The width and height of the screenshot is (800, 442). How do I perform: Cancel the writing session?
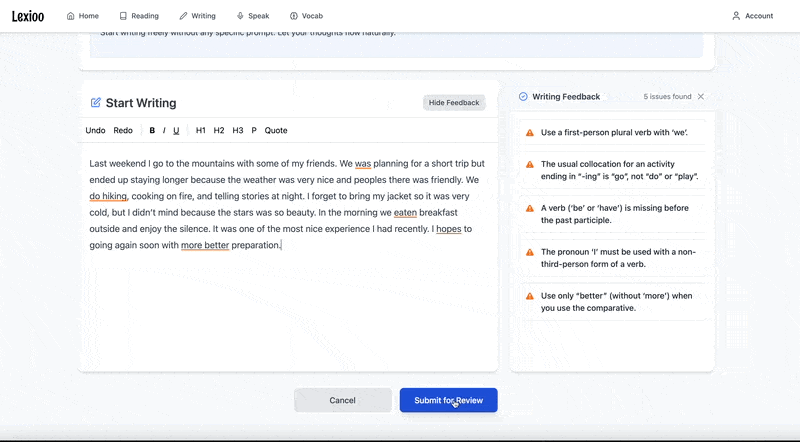(343, 400)
